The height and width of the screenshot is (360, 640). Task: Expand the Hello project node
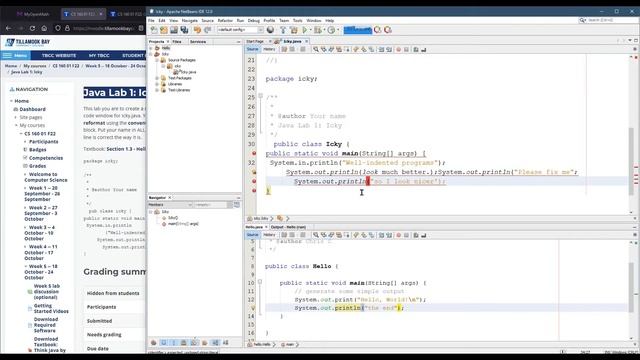pyautogui.click(x=151, y=48)
